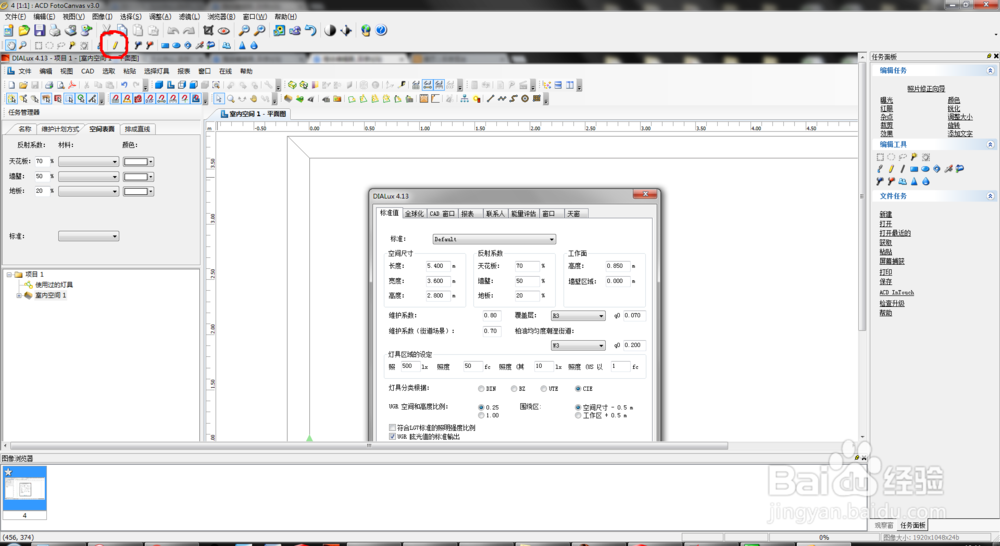This screenshot has height=546, width=1000.
Task: Select the 0.25 UGR ratio radio button
Action: 481,407
